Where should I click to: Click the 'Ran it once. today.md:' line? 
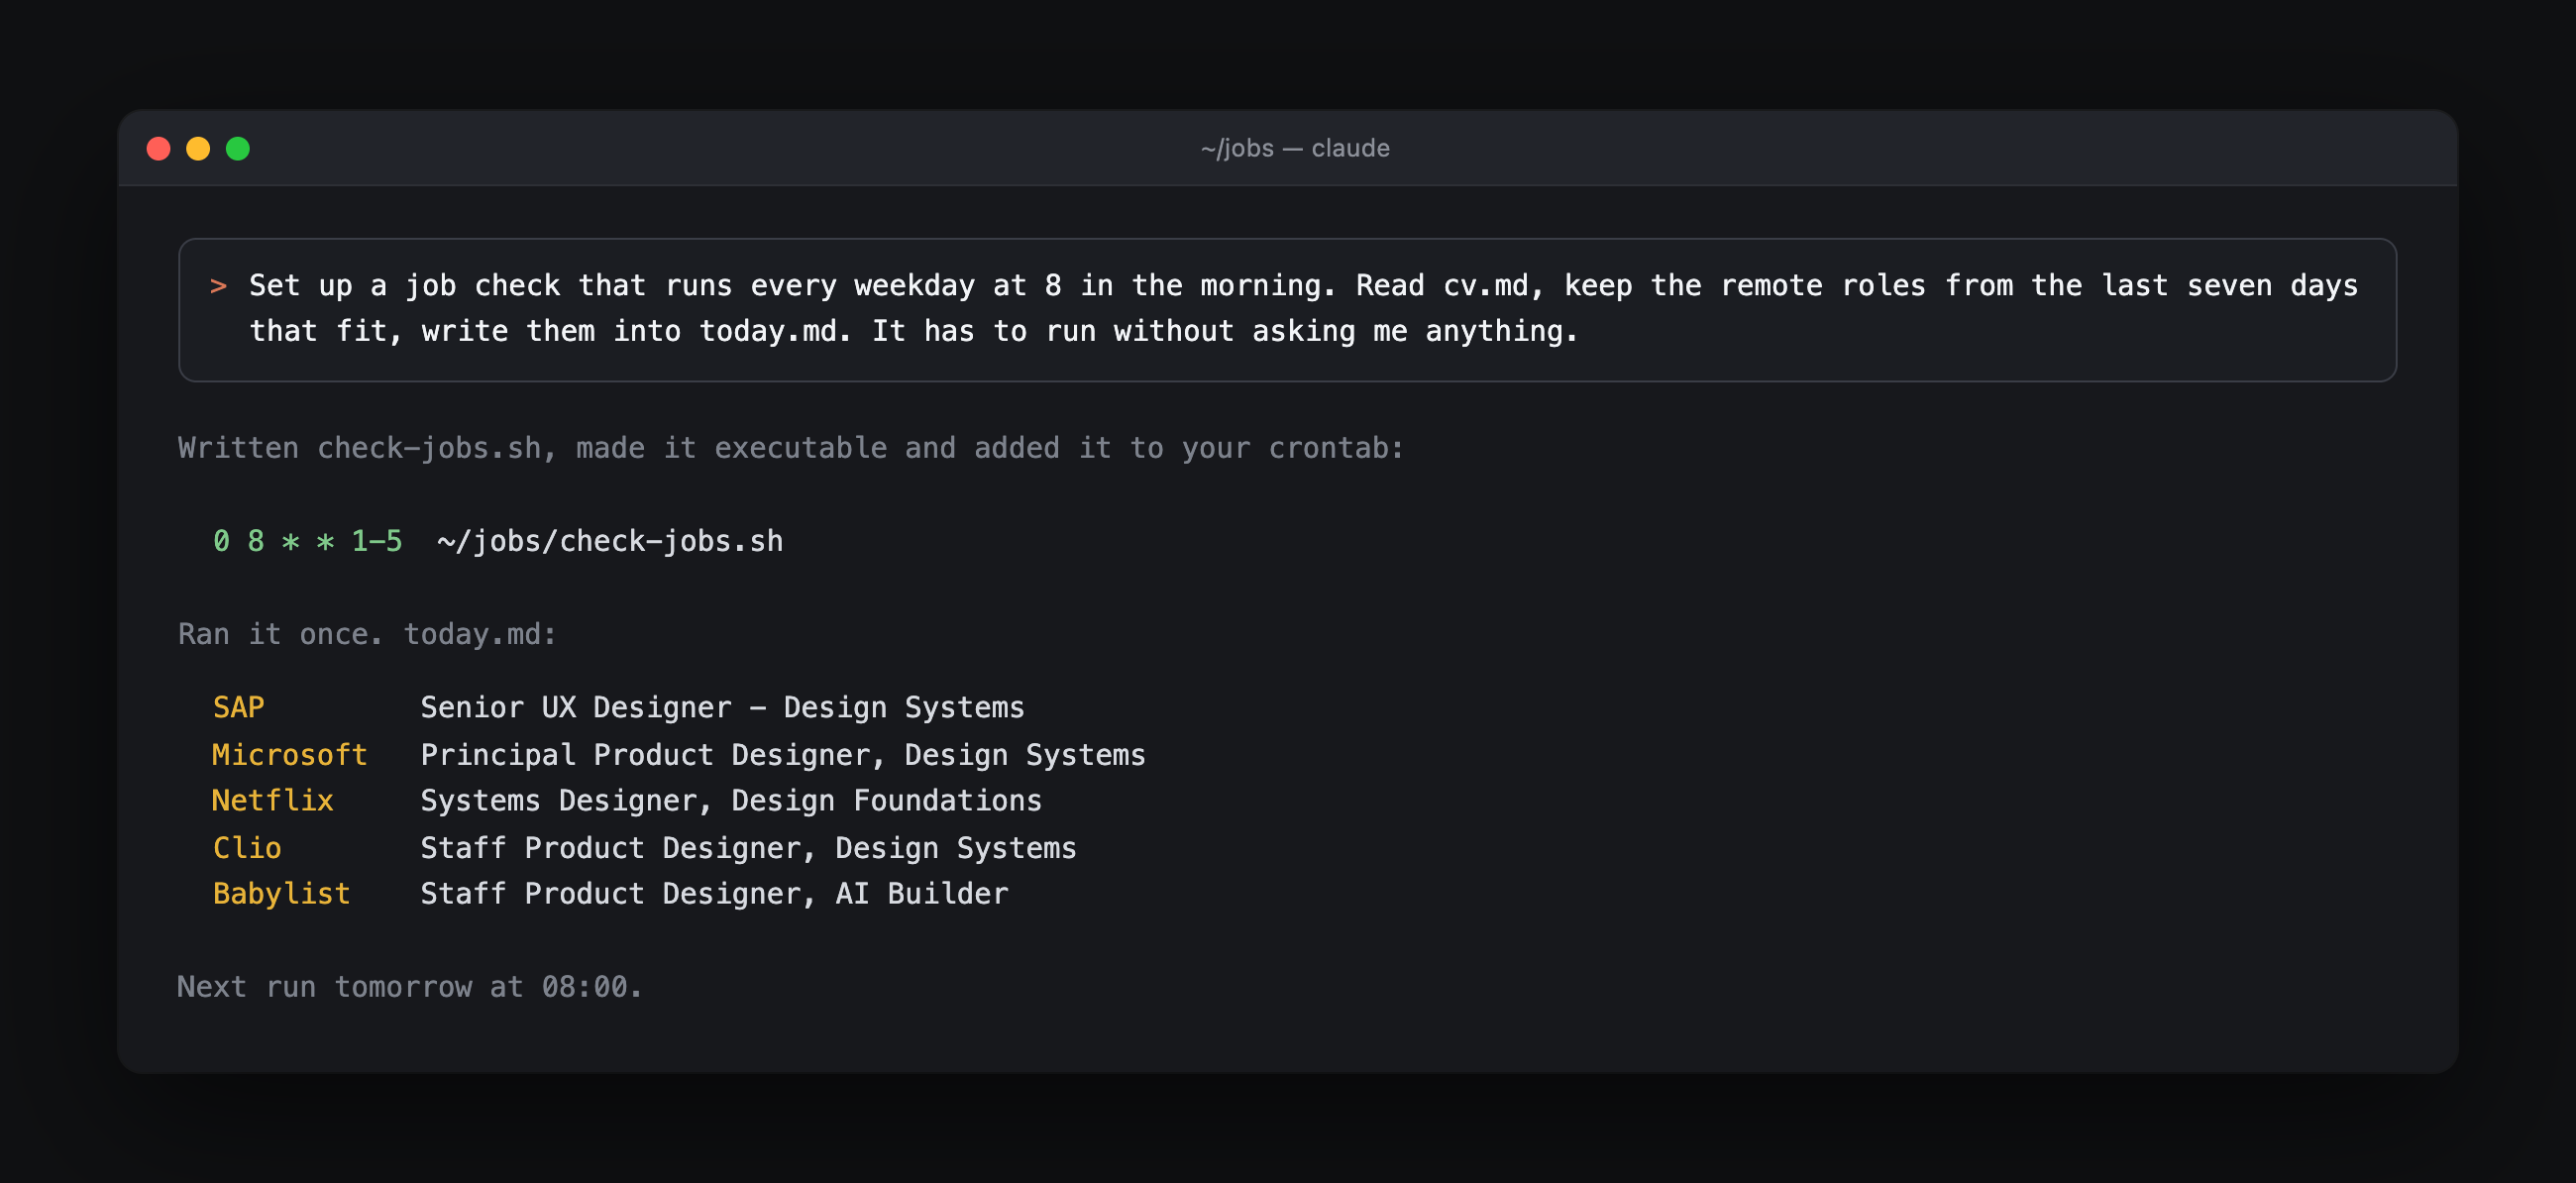367,634
